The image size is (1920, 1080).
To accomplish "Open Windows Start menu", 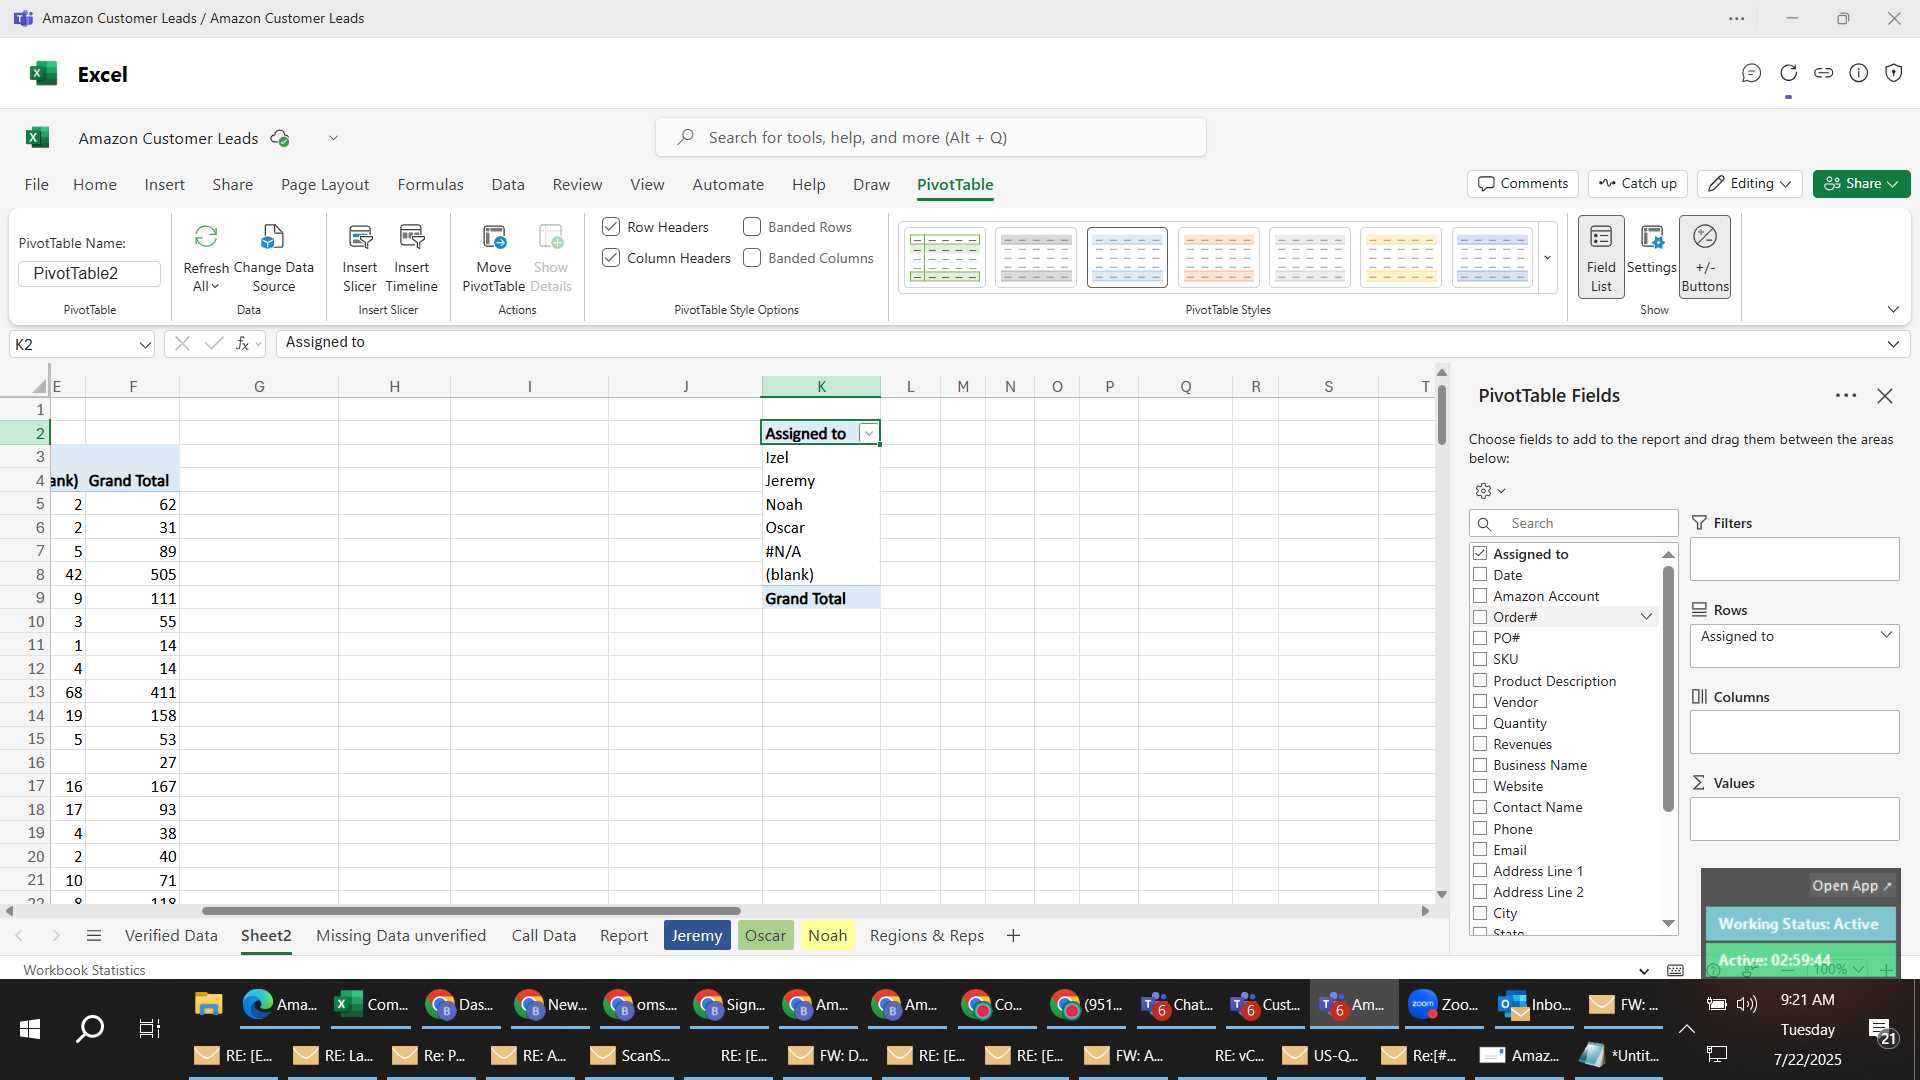I will pyautogui.click(x=29, y=1029).
